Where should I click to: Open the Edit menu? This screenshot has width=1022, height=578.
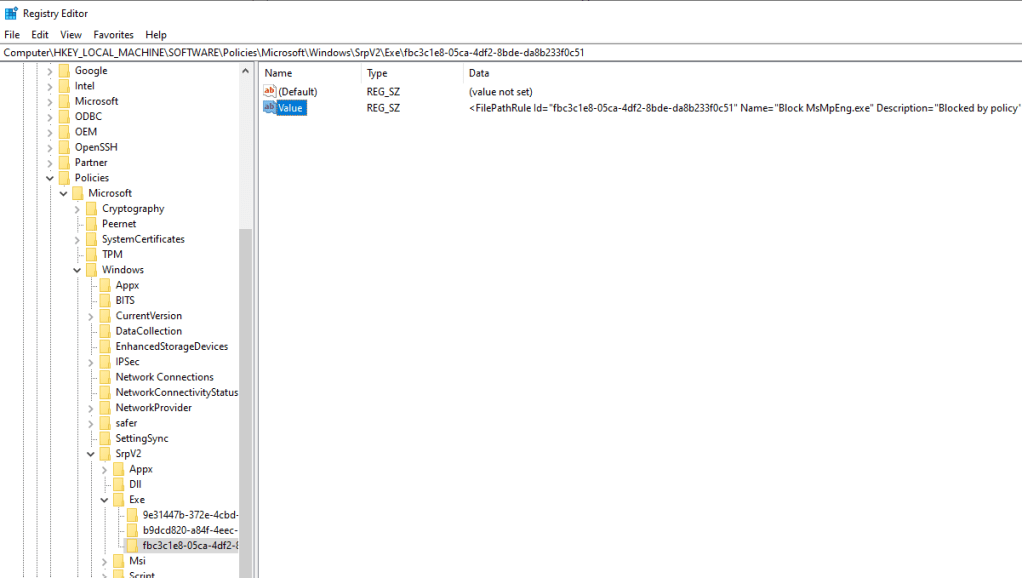[x=40, y=34]
